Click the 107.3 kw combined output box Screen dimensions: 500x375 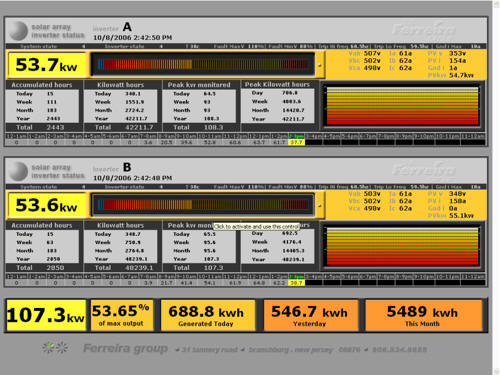(x=46, y=315)
